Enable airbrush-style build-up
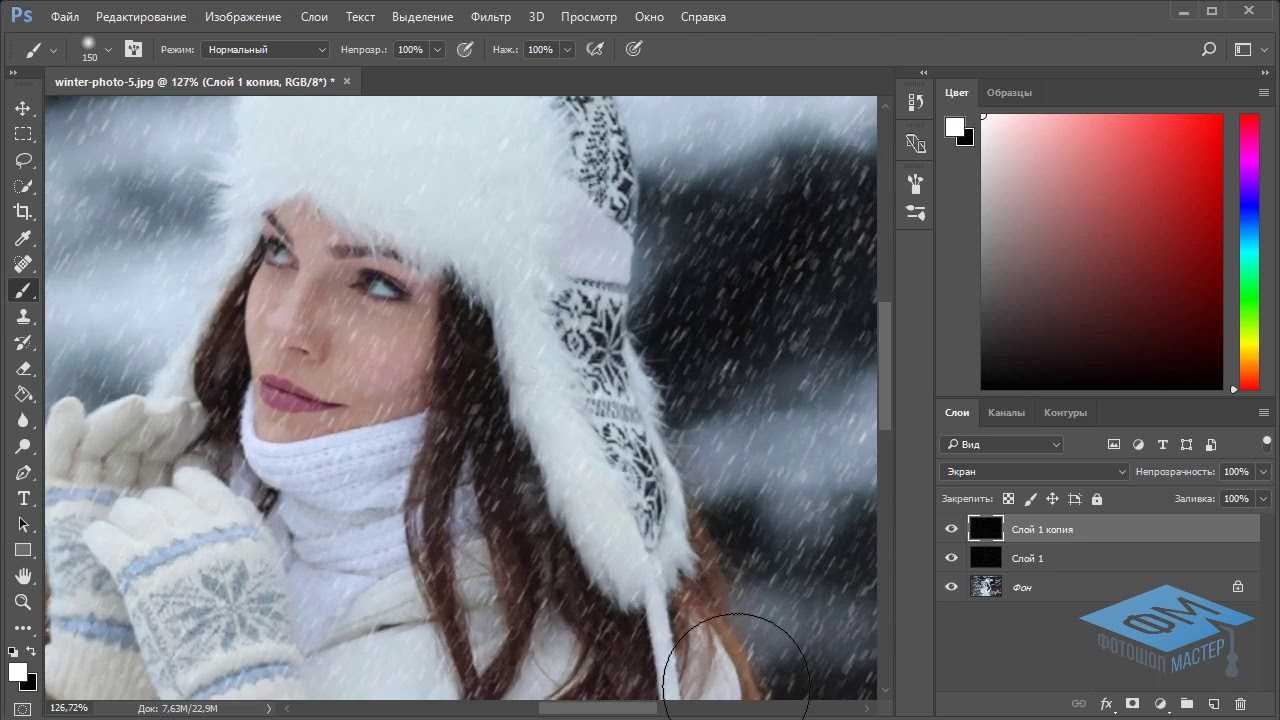This screenshot has width=1280, height=720. (595, 49)
